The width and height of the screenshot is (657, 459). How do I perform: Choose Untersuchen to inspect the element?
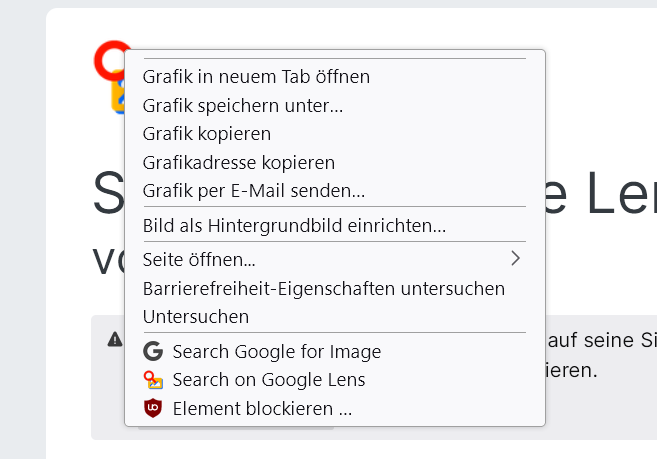click(196, 316)
